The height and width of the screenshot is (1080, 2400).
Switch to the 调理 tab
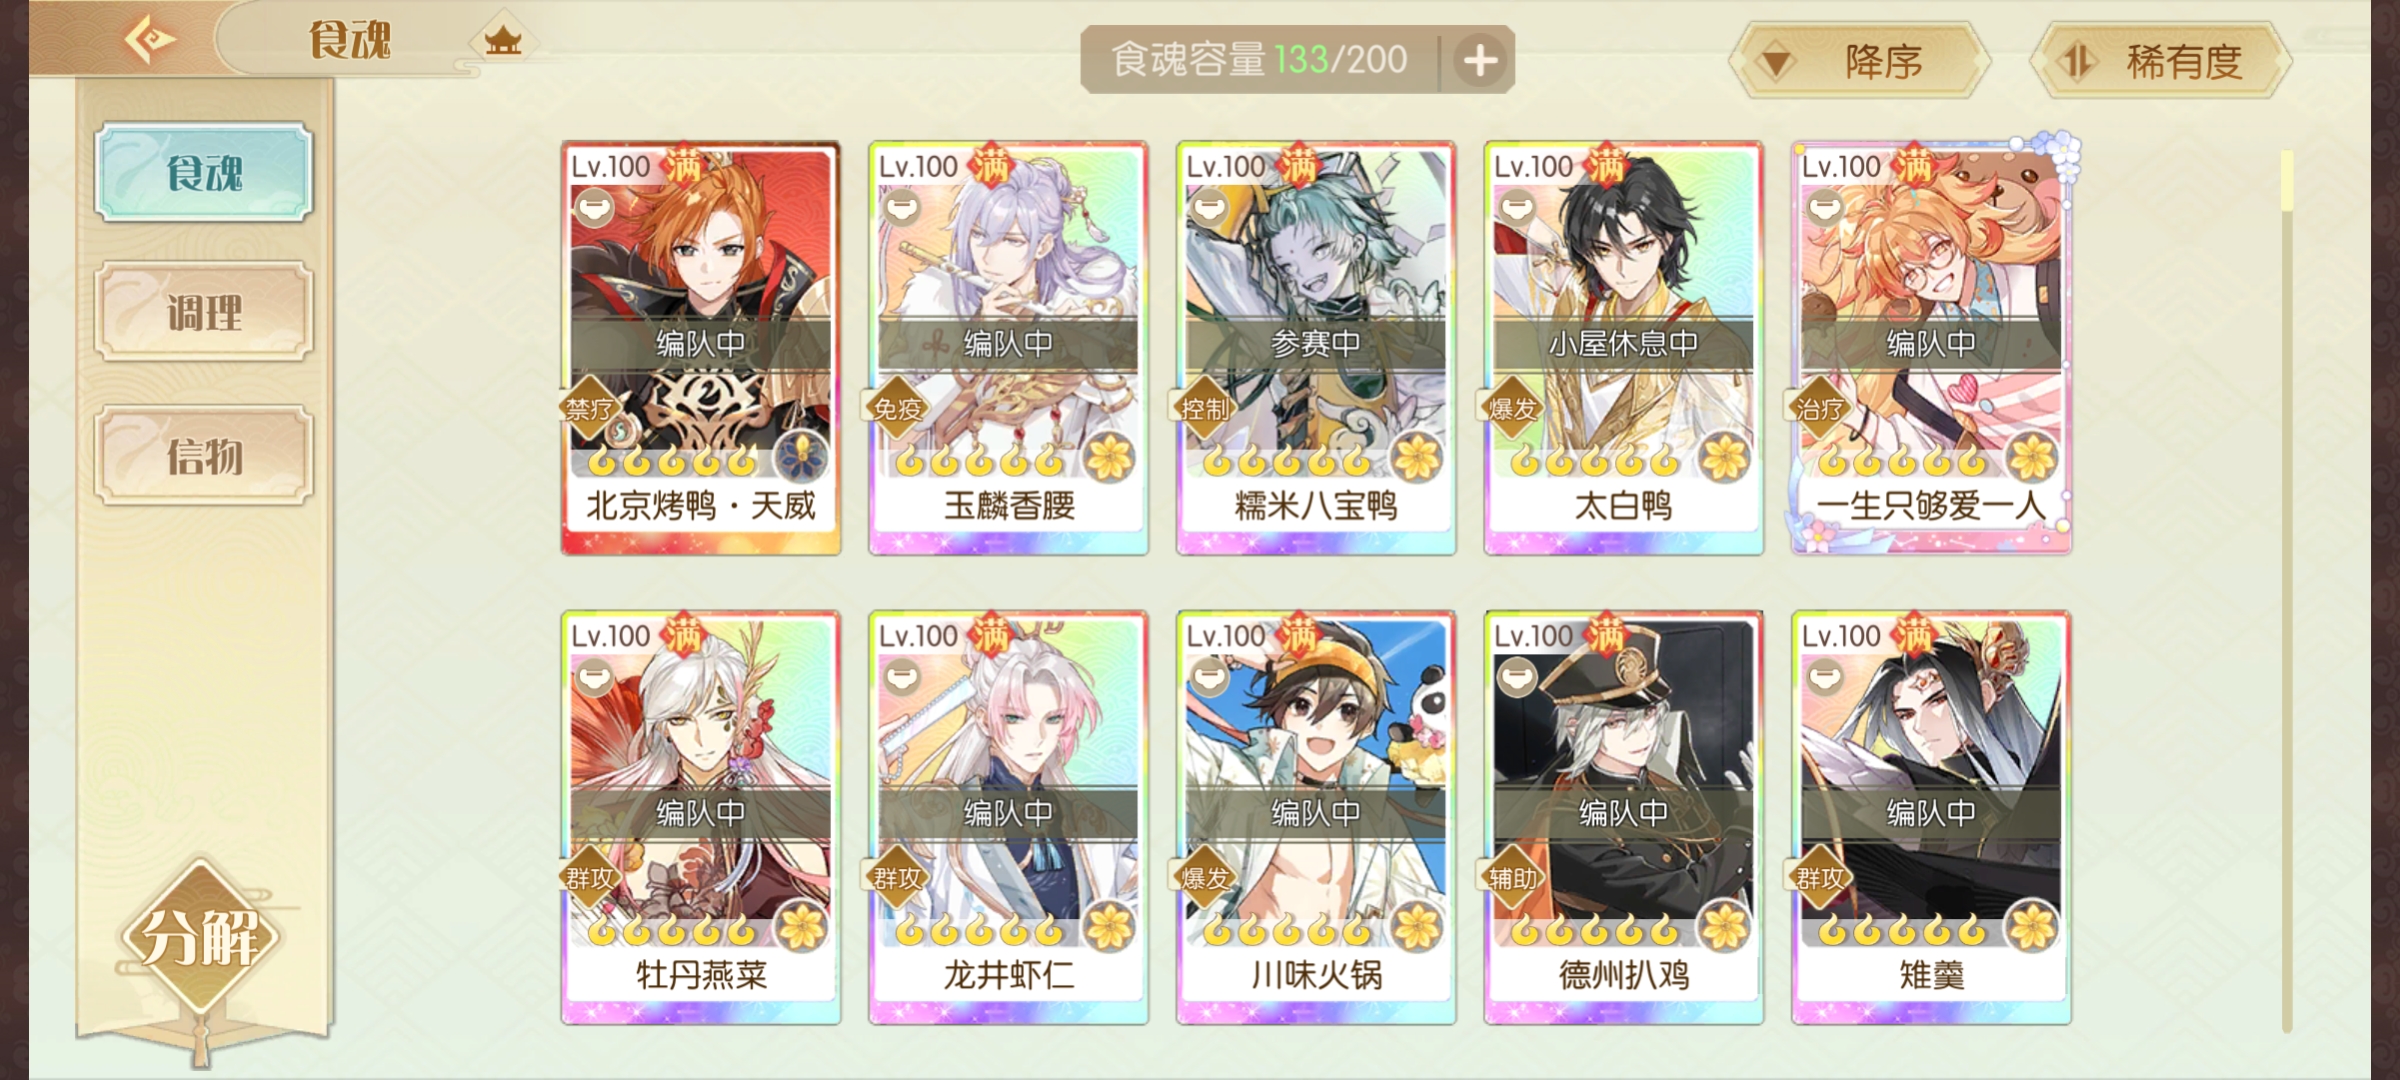204,312
